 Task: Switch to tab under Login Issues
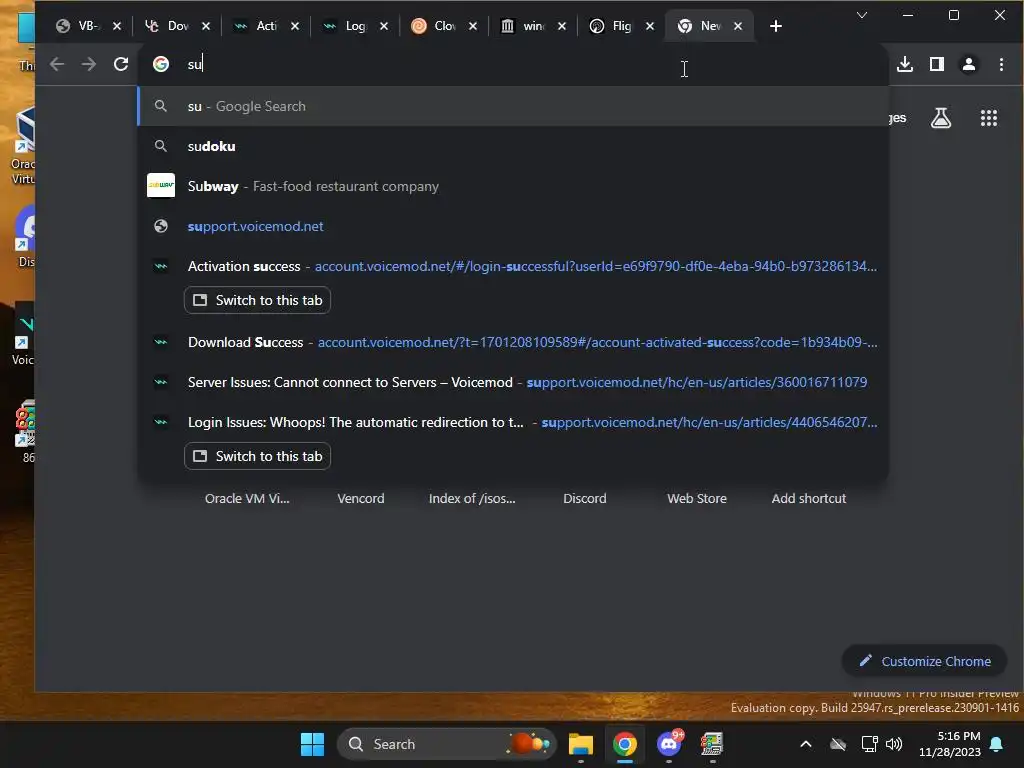(x=257, y=456)
